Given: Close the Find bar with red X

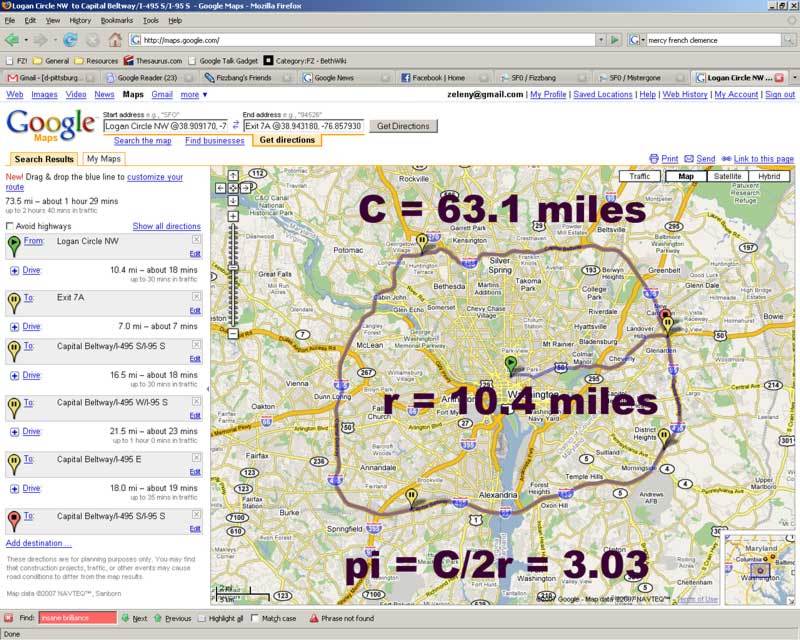Looking at the screenshot, I should [x=10, y=618].
